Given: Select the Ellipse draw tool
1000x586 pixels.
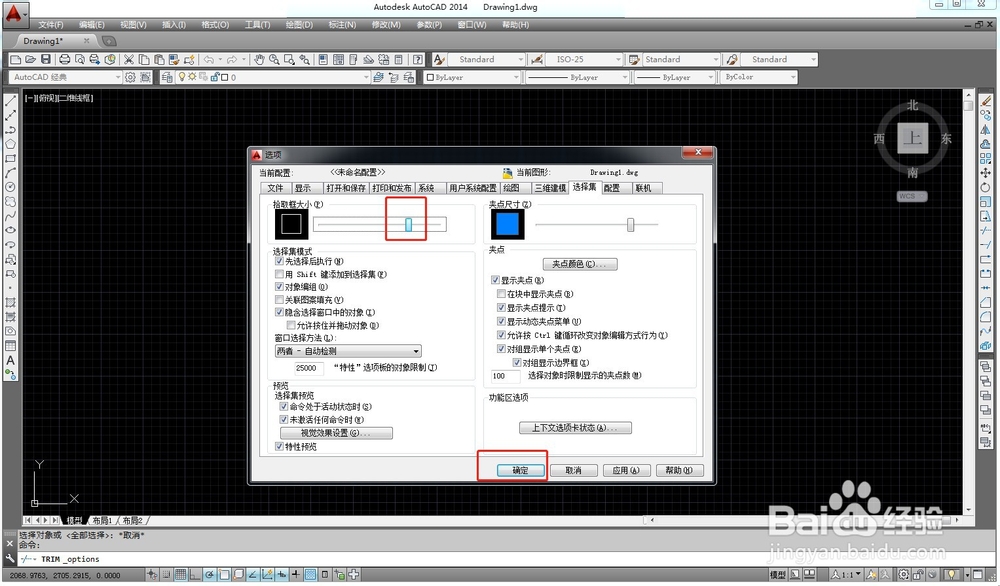Looking at the screenshot, I should pos(10,230).
